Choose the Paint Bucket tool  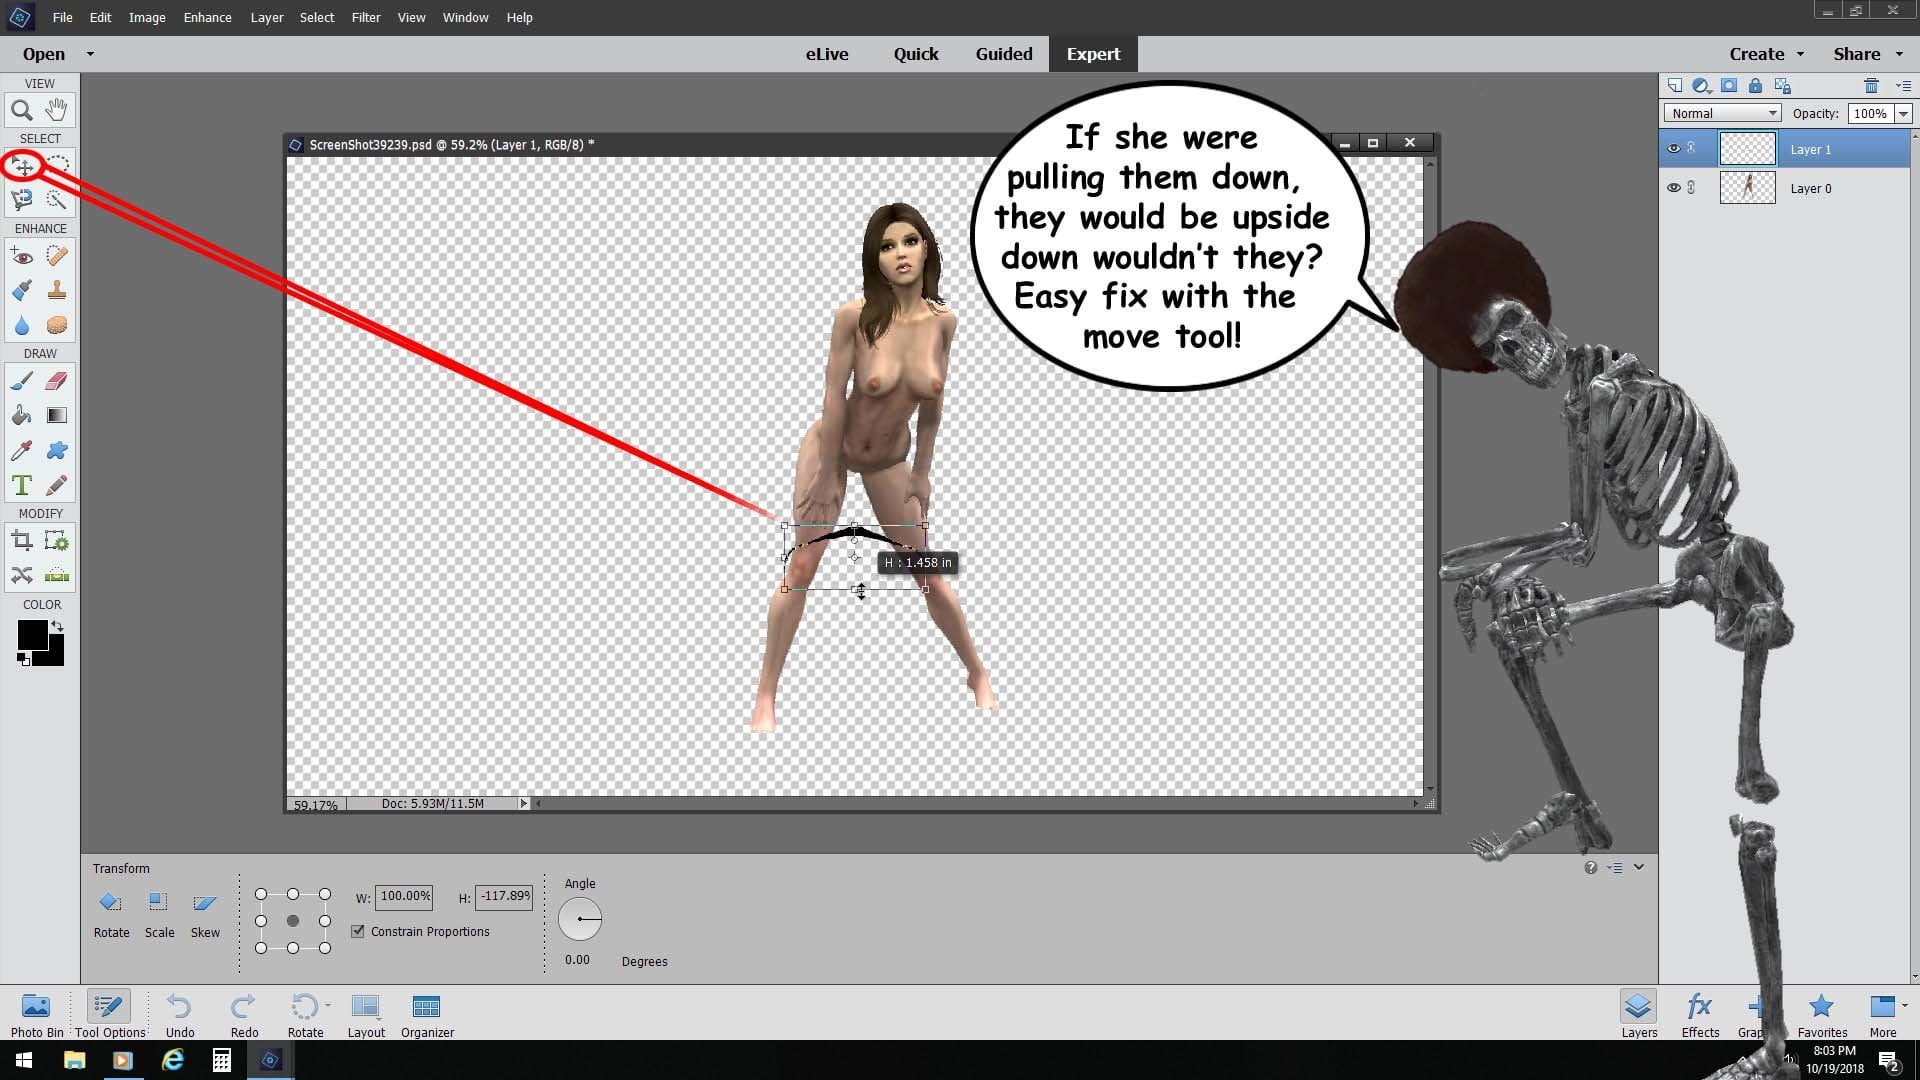pos(22,415)
